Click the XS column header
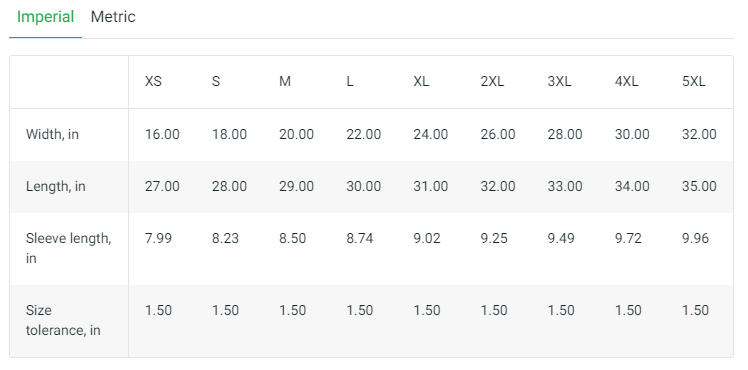 click(153, 82)
